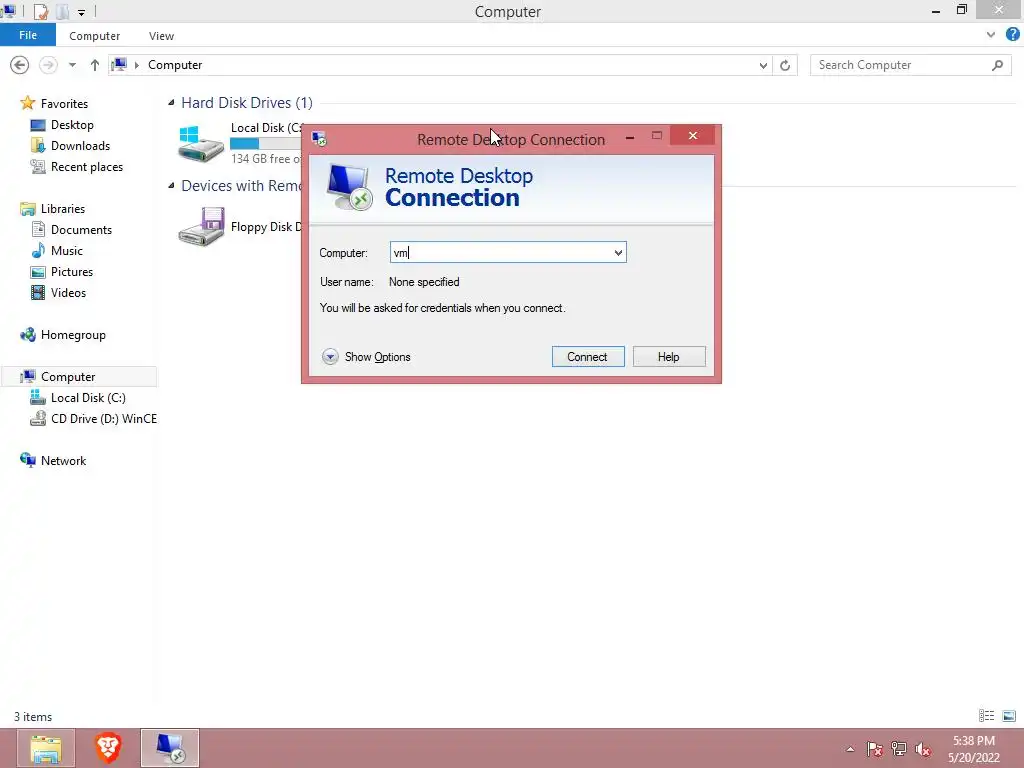
Task: Switch to details view in status bar
Action: click(986, 716)
